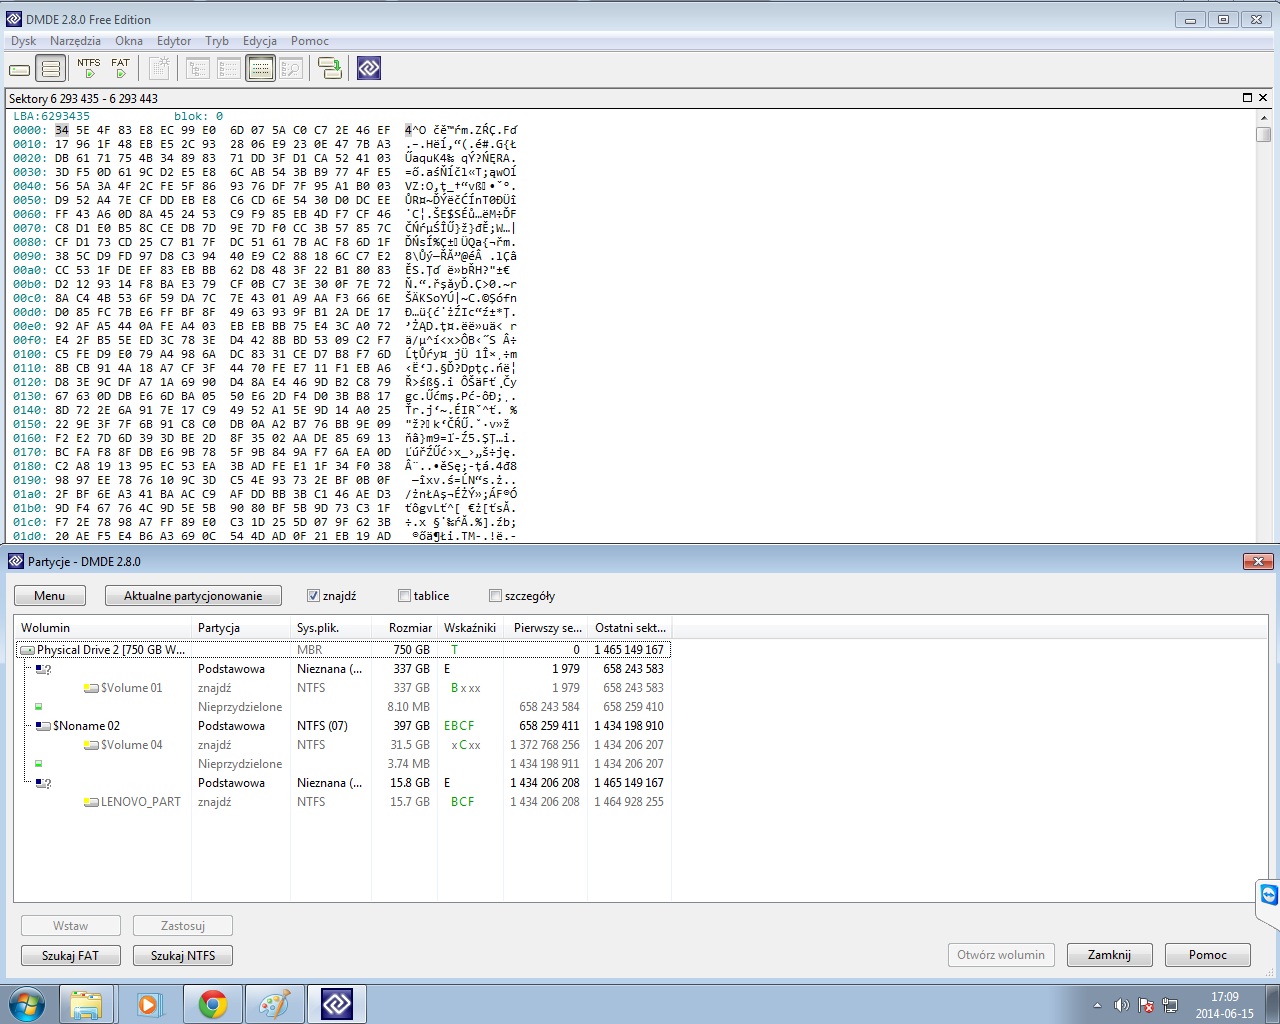Click the stacked-disks partitions toolbar icon
The height and width of the screenshot is (1024, 1280).
(50, 69)
